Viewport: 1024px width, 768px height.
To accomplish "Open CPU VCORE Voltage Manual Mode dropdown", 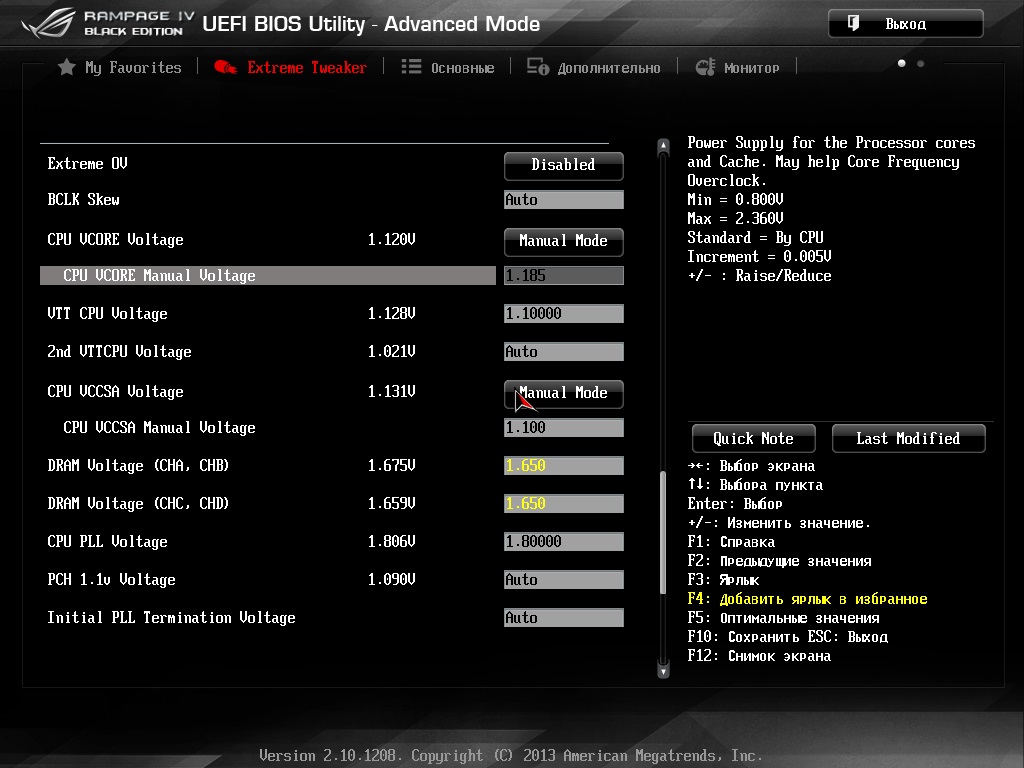I will pos(564,241).
